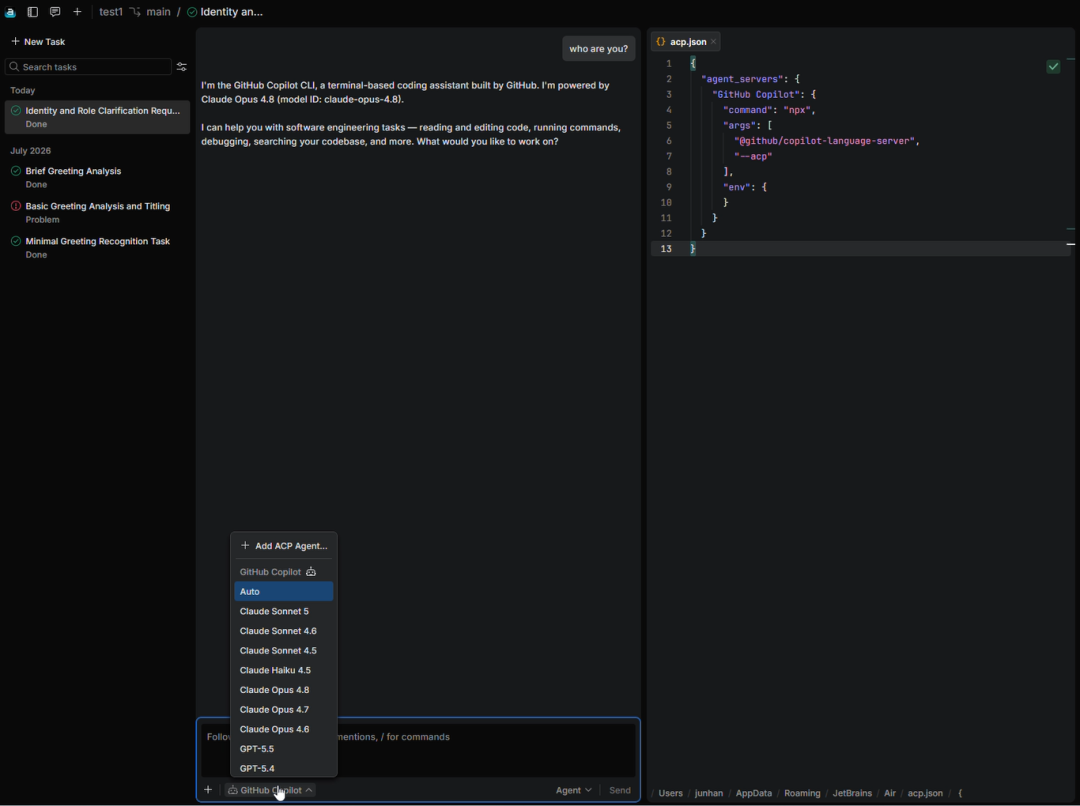Click the JSON file icon on acp.json tab
Screen dimensions: 1080x806
(x=661, y=41)
